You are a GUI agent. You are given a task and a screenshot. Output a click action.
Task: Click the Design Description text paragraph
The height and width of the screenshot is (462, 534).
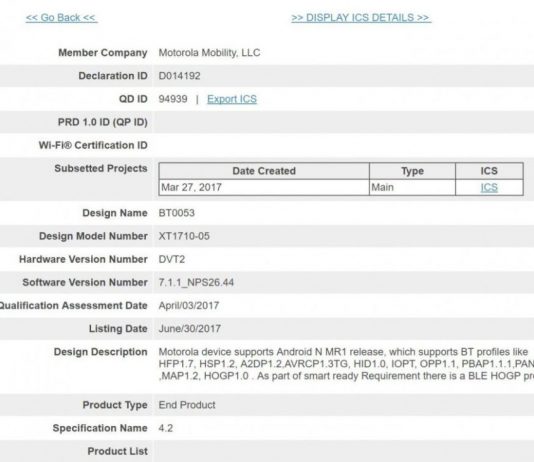(x=346, y=364)
